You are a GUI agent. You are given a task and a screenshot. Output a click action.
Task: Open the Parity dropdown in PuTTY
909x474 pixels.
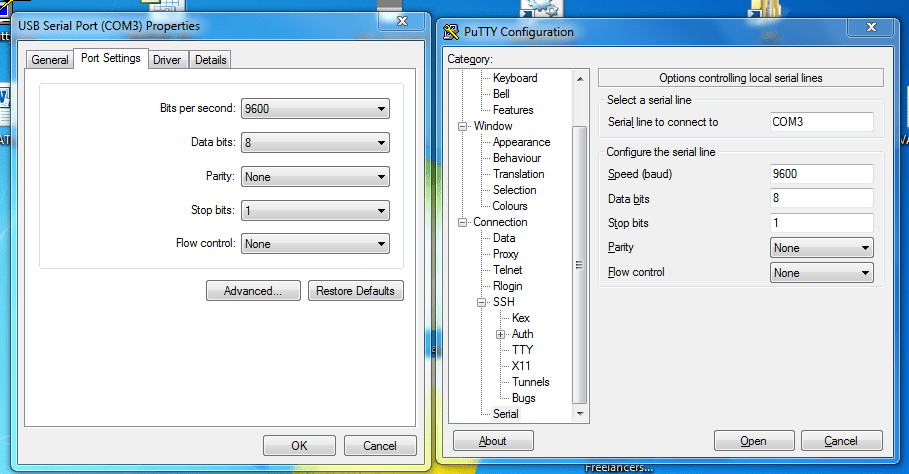[821, 248]
